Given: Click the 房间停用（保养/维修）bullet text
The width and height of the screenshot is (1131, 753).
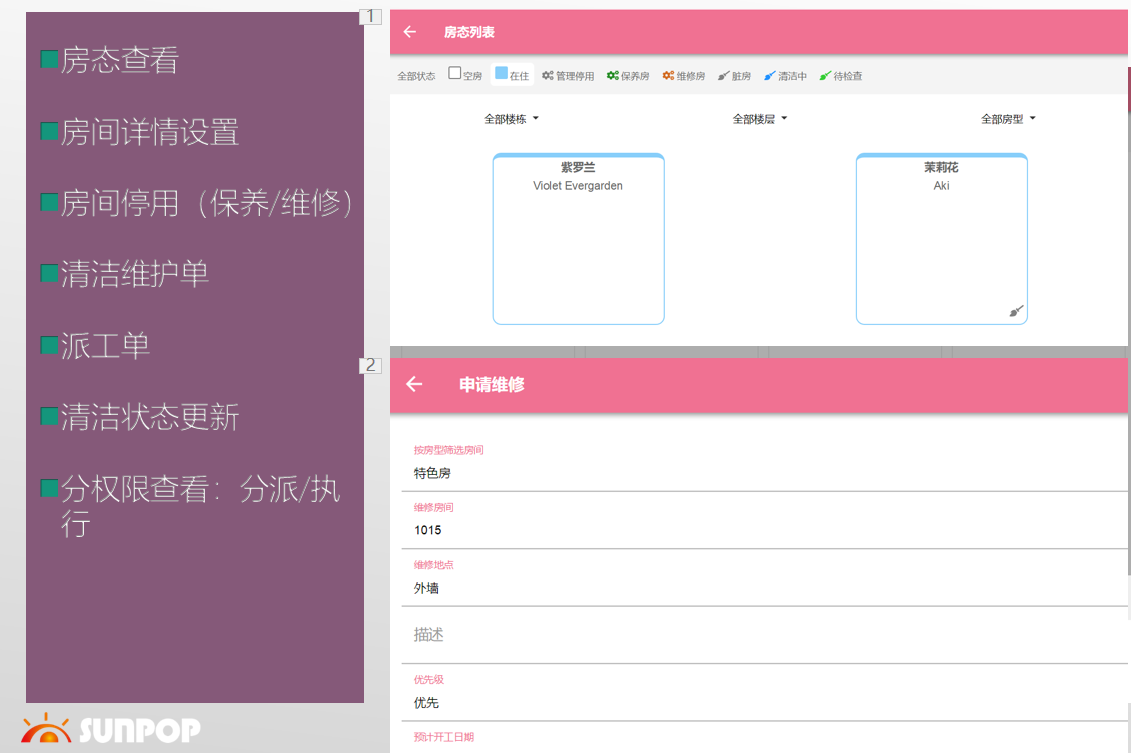Looking at the screenshot, I should click(206, 203).
